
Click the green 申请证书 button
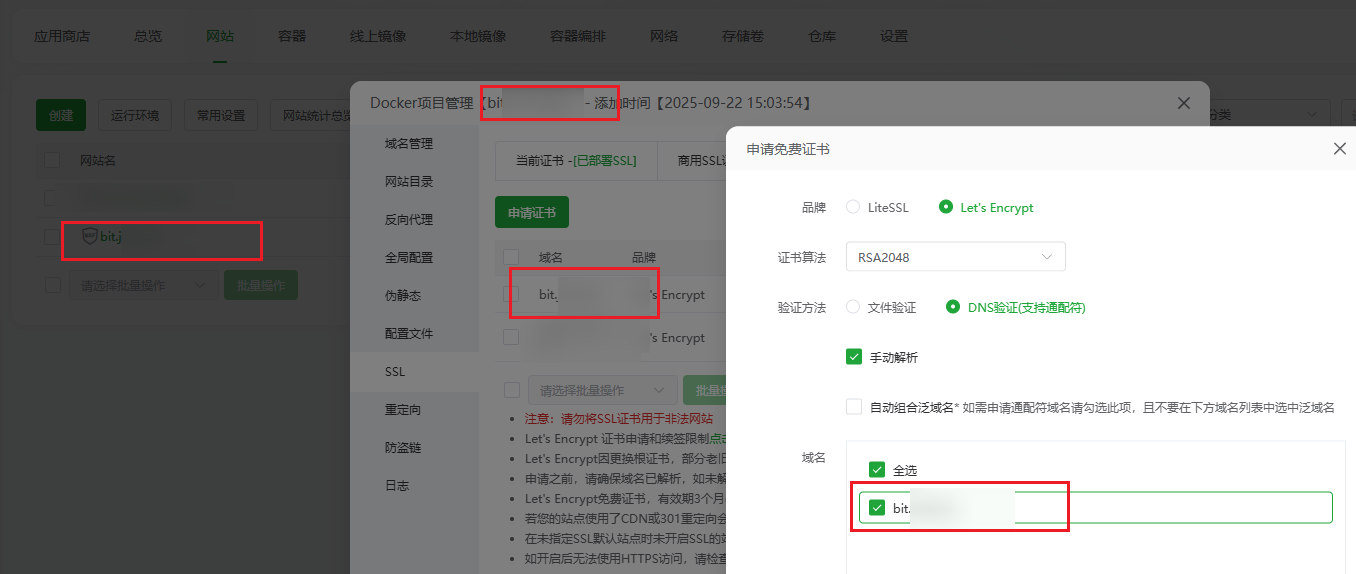click(532, 213)
